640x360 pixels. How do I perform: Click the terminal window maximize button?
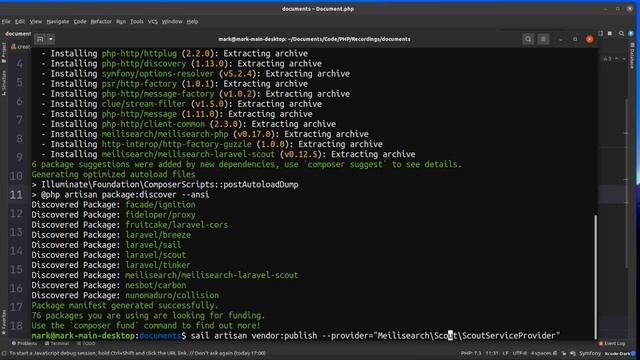(x=575, y=39)
